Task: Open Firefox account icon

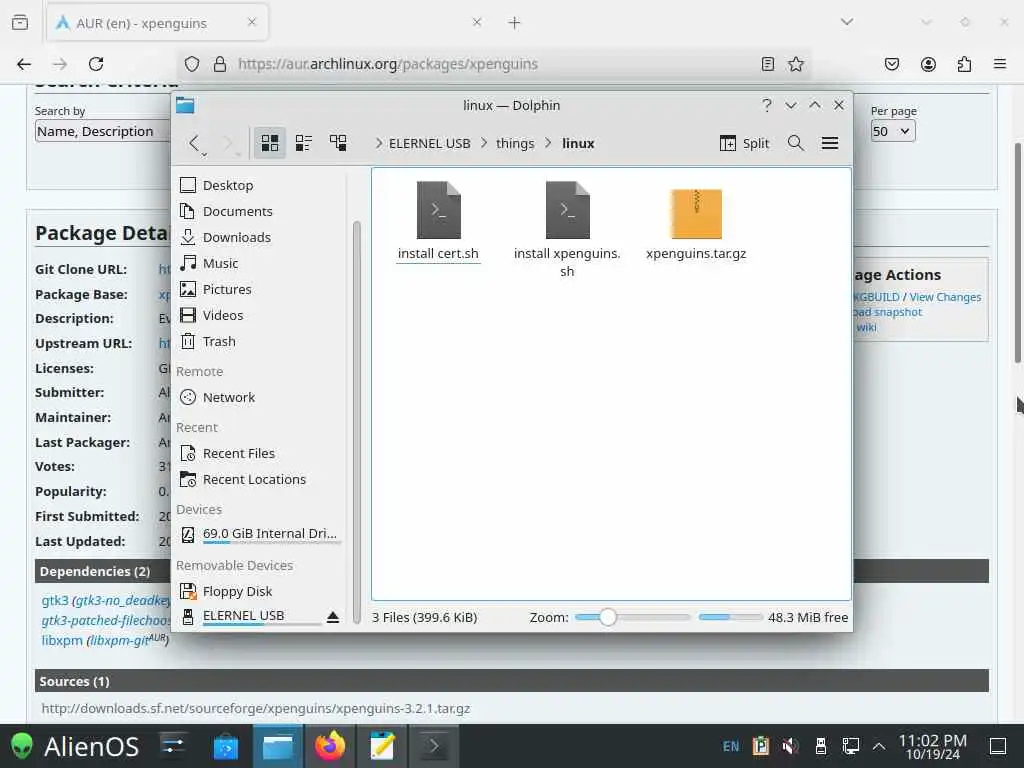Action: coord(928,64)
